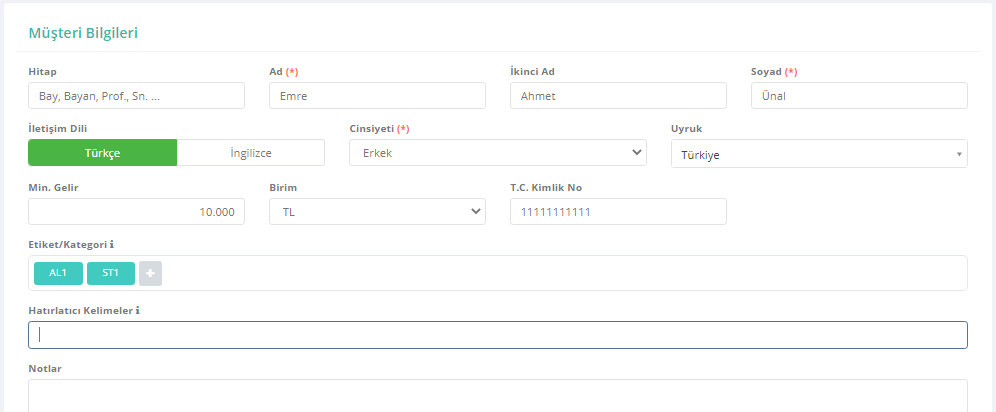
Task: Select the ST1 tag chip
Action: (x=111, y=273)
